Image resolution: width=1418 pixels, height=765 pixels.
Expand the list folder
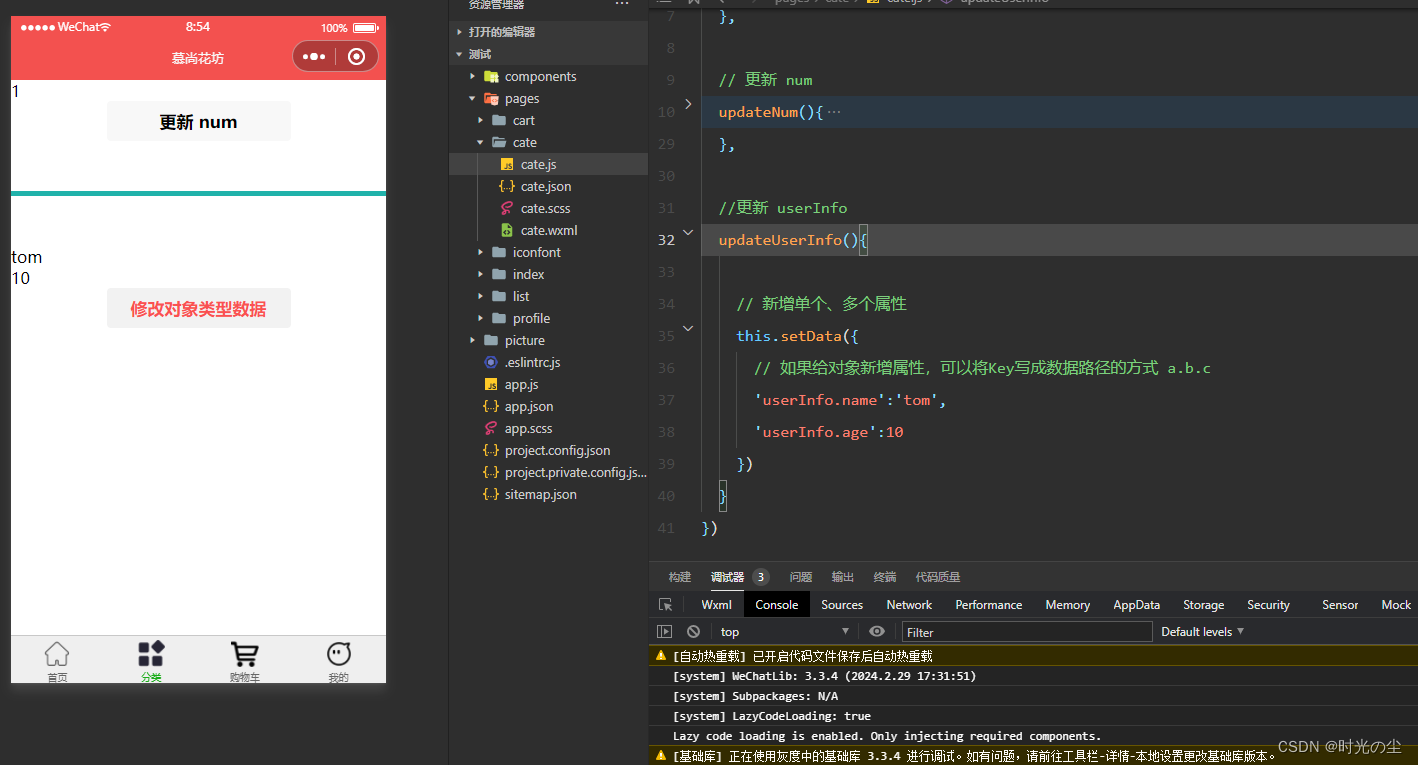point(548,296)
